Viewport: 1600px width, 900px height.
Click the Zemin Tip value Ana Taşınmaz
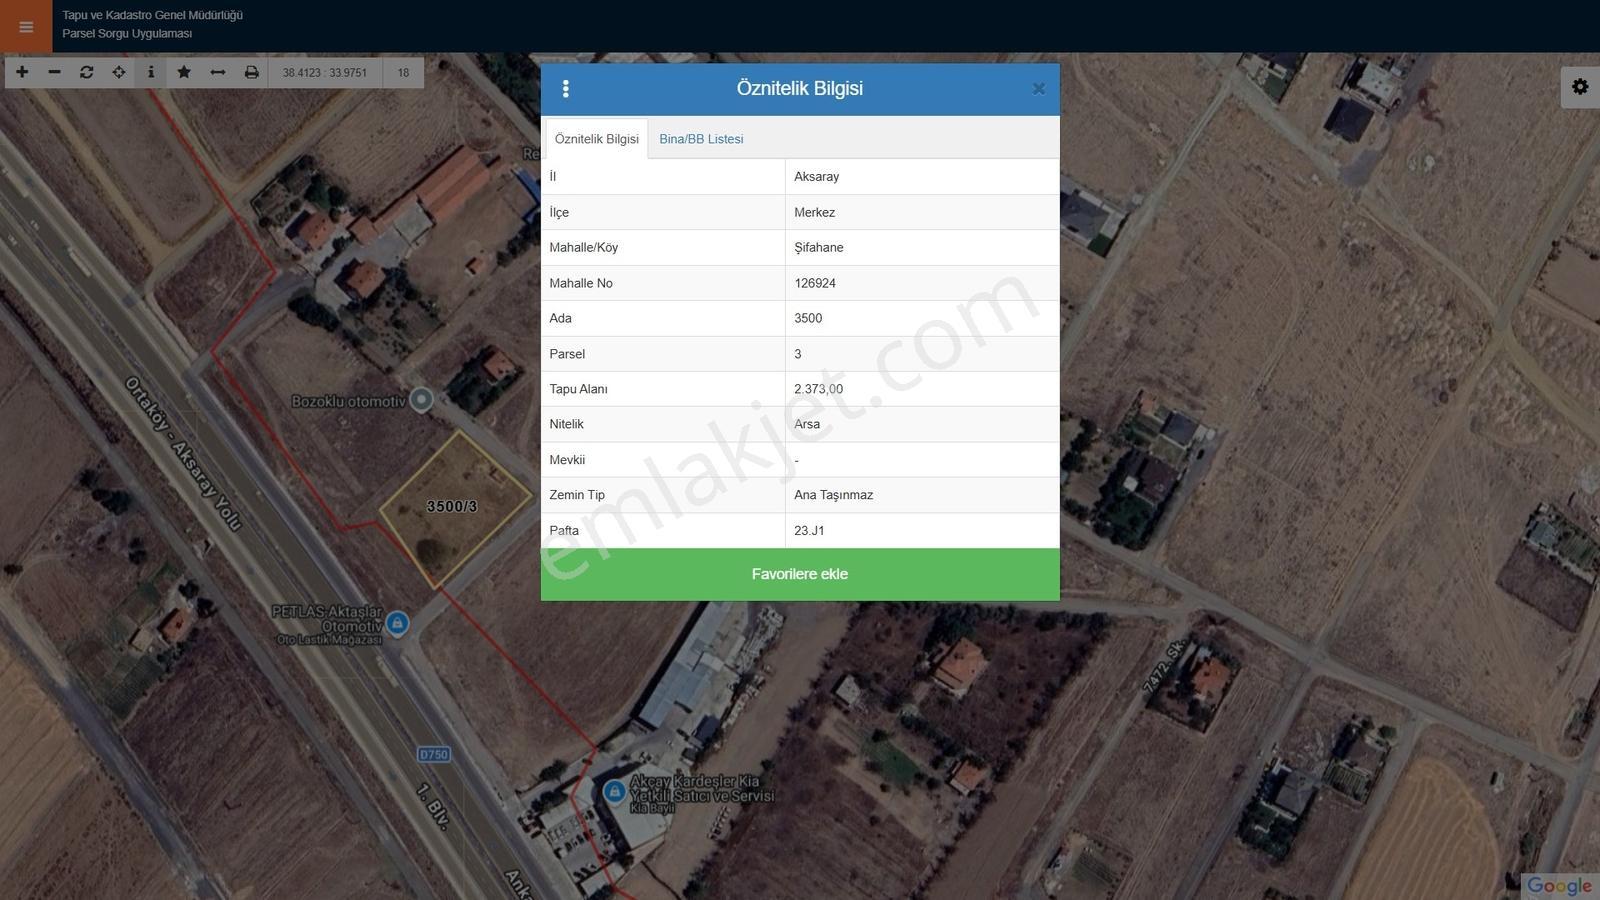pos(834,495)
